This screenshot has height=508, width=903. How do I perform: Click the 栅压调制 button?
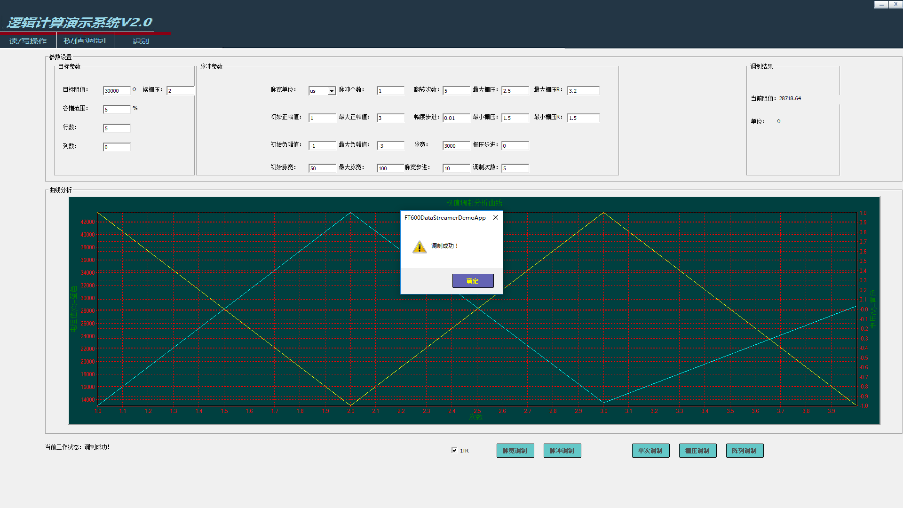pos(697,450)
